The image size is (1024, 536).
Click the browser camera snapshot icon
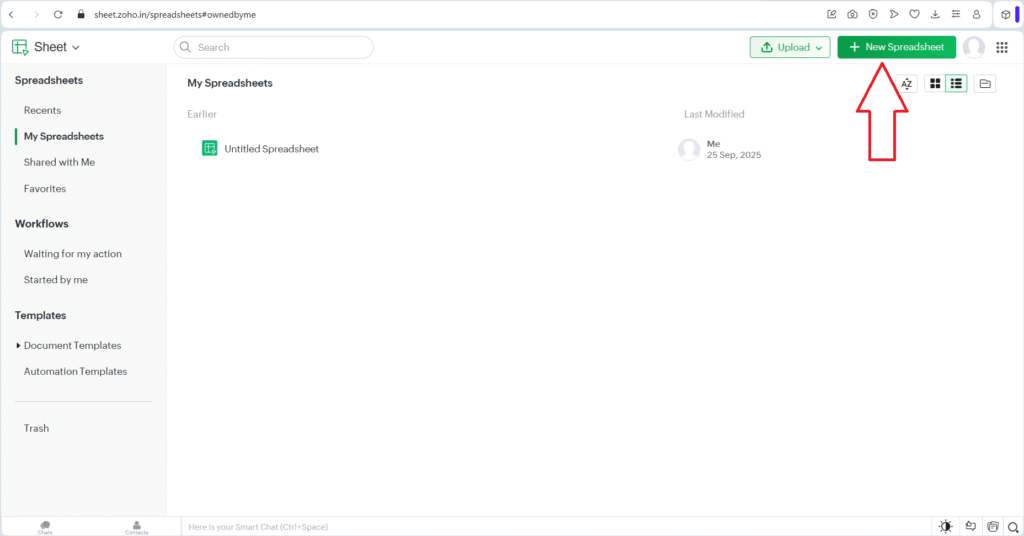852,14
